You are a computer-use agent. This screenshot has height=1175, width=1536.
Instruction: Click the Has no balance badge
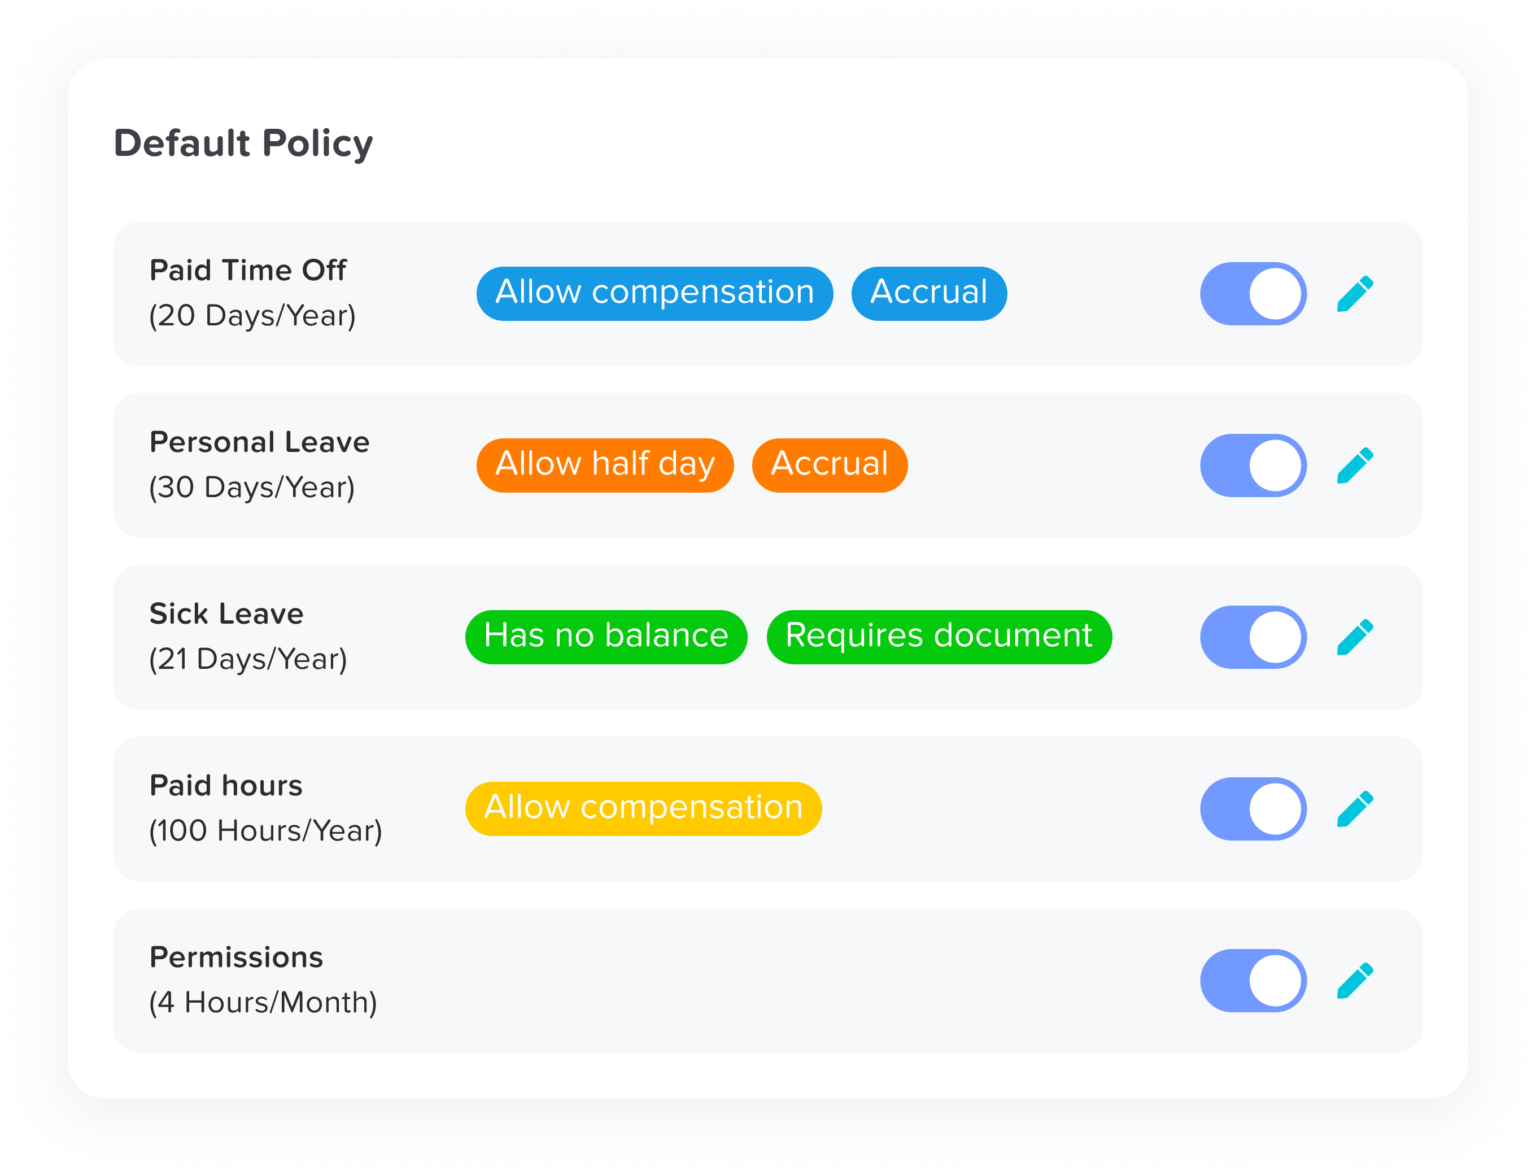pos(606,636)
